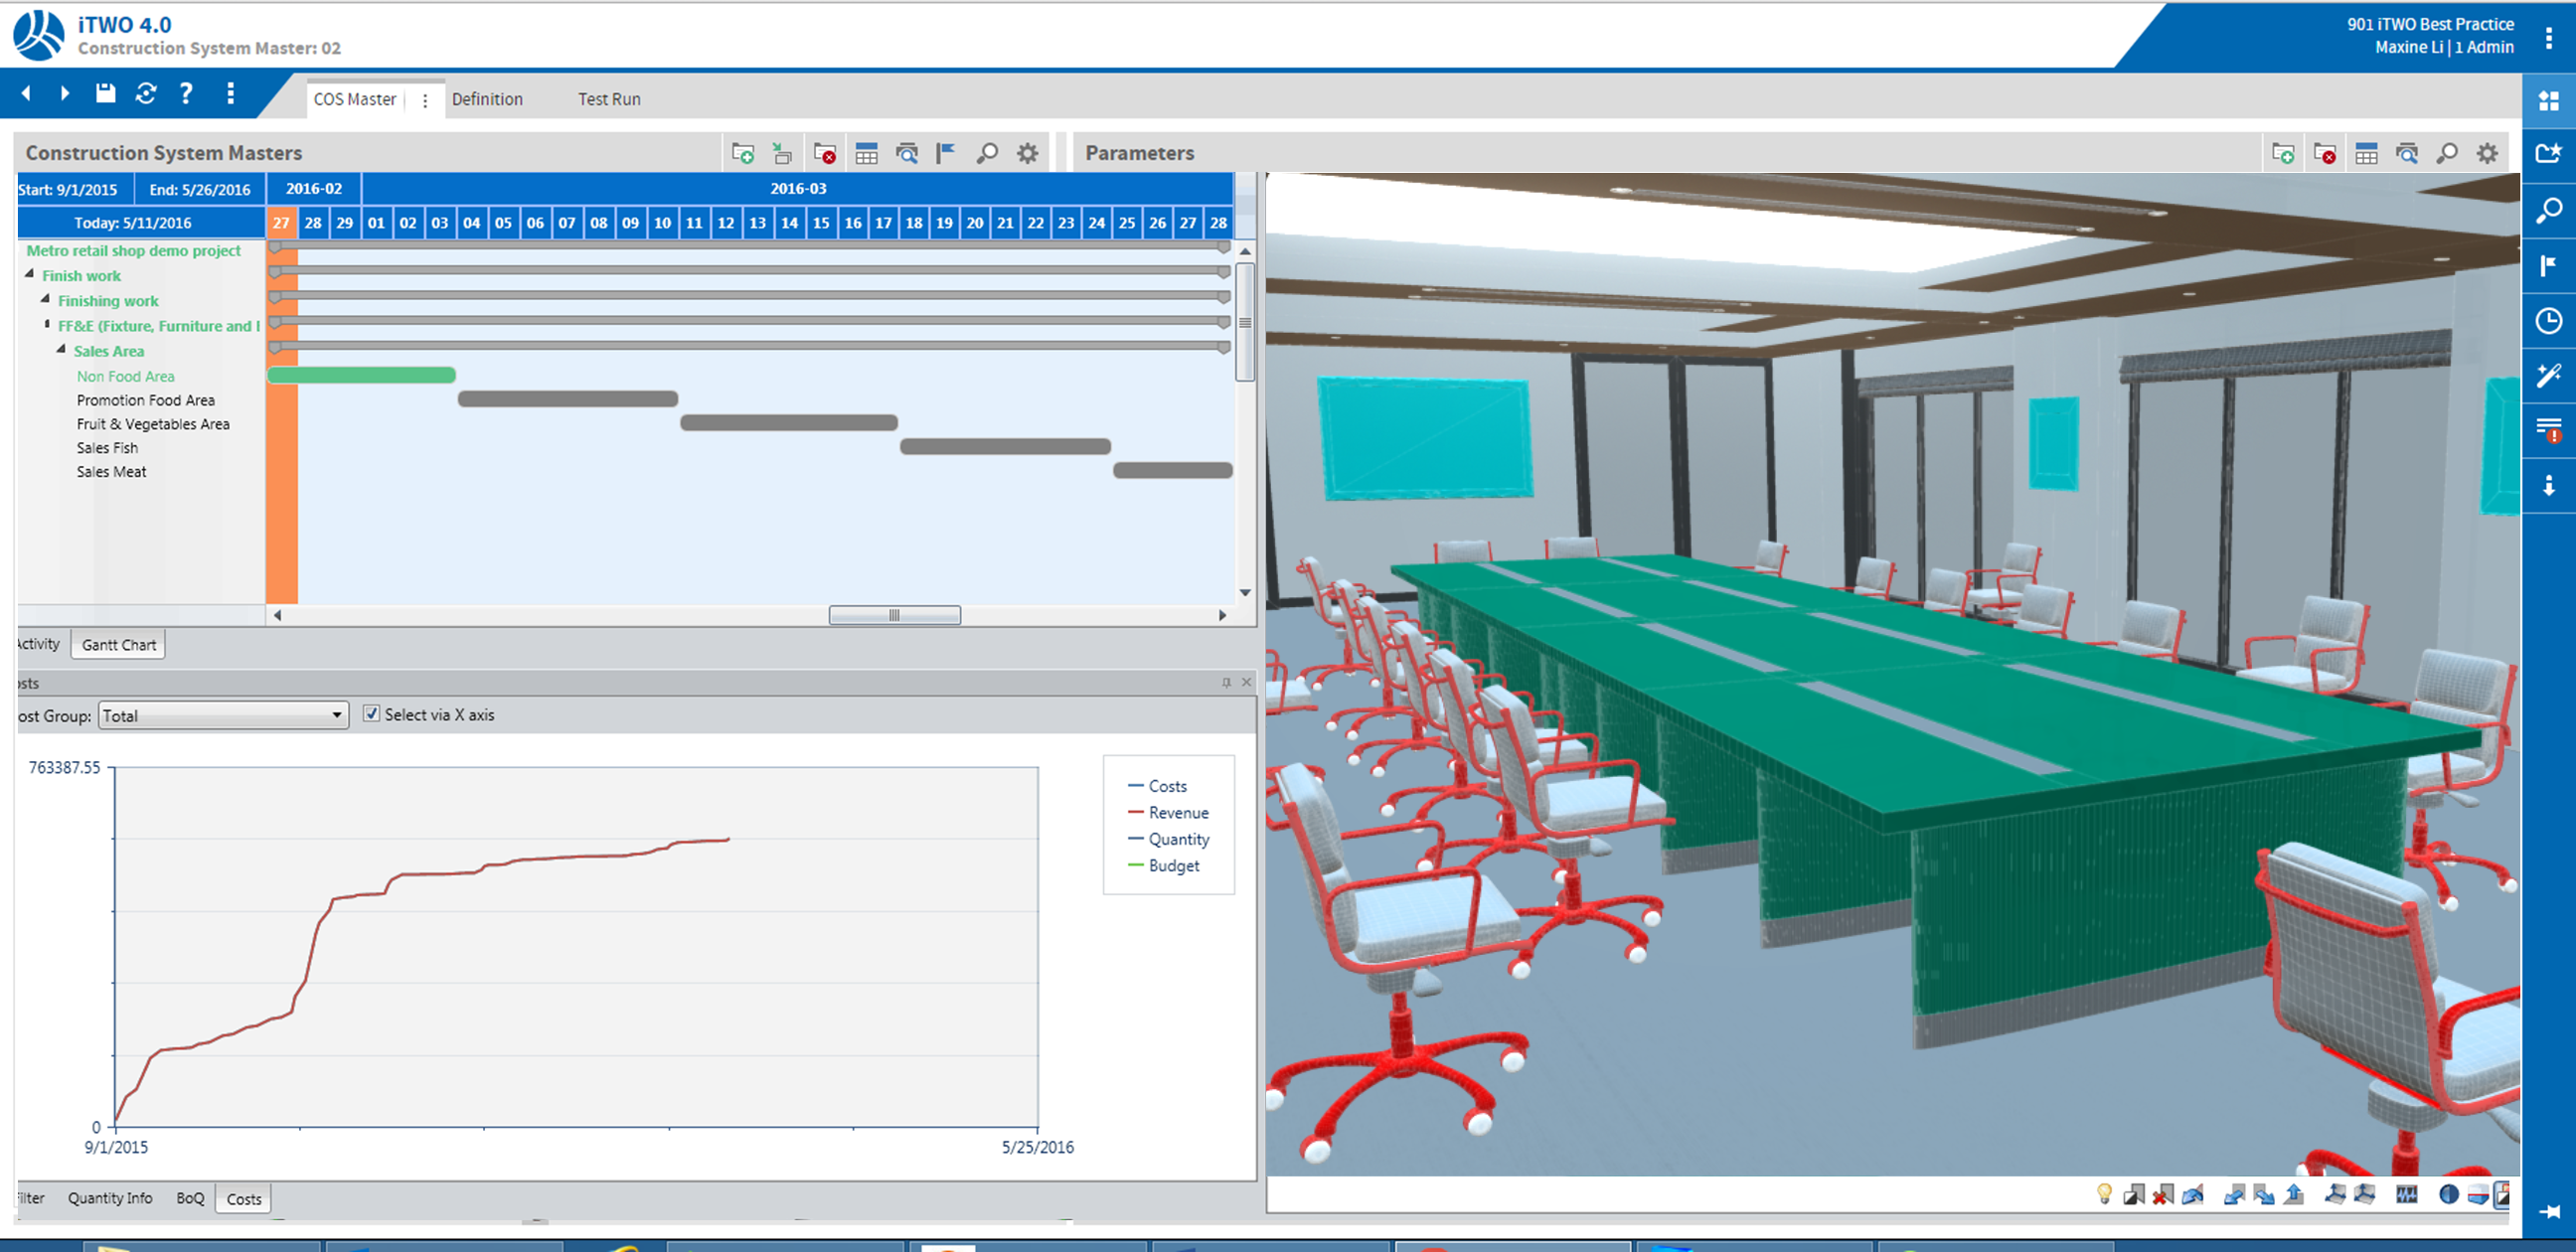Select the magic wand icon in the right sidebar
Screen dimensions: 2576x1252
(2549, 375)
